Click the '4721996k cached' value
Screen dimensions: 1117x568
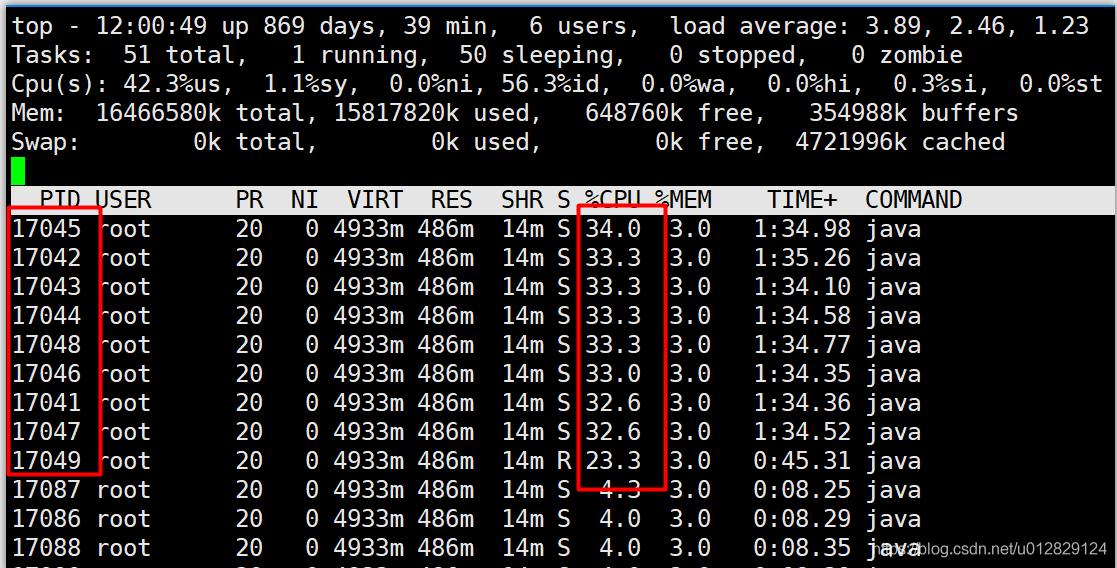point(900,142)
